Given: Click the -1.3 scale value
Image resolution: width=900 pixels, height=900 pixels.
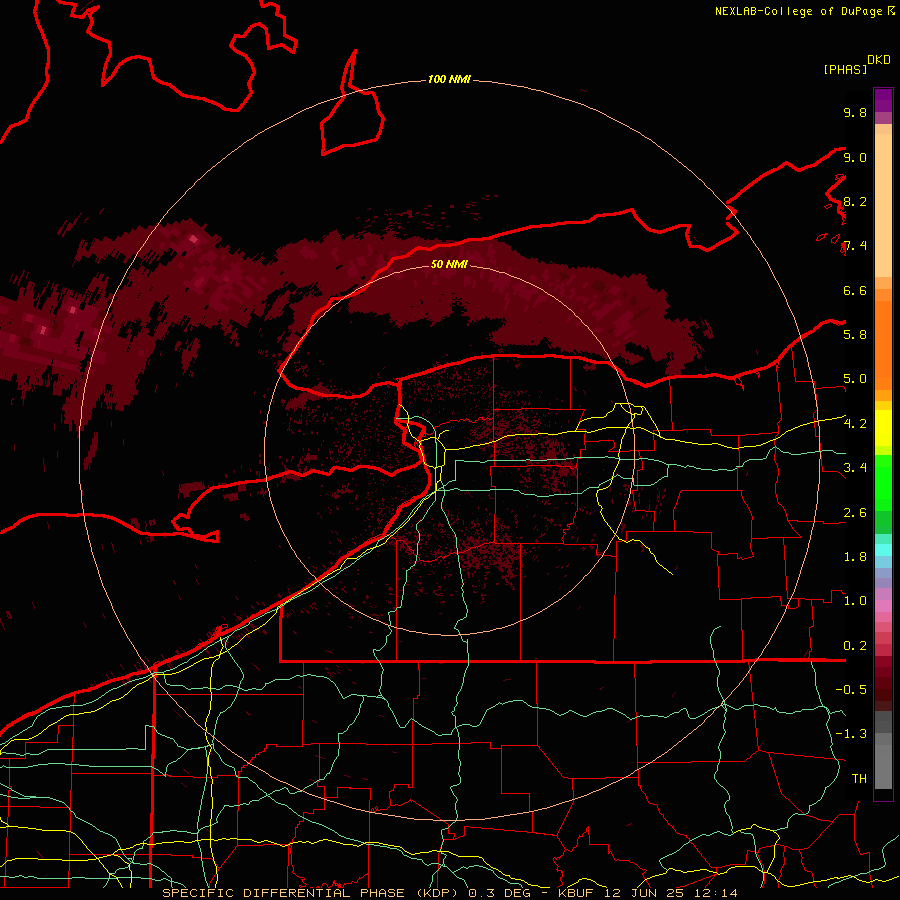Looking at the screenshot, I should click(851, 734).
